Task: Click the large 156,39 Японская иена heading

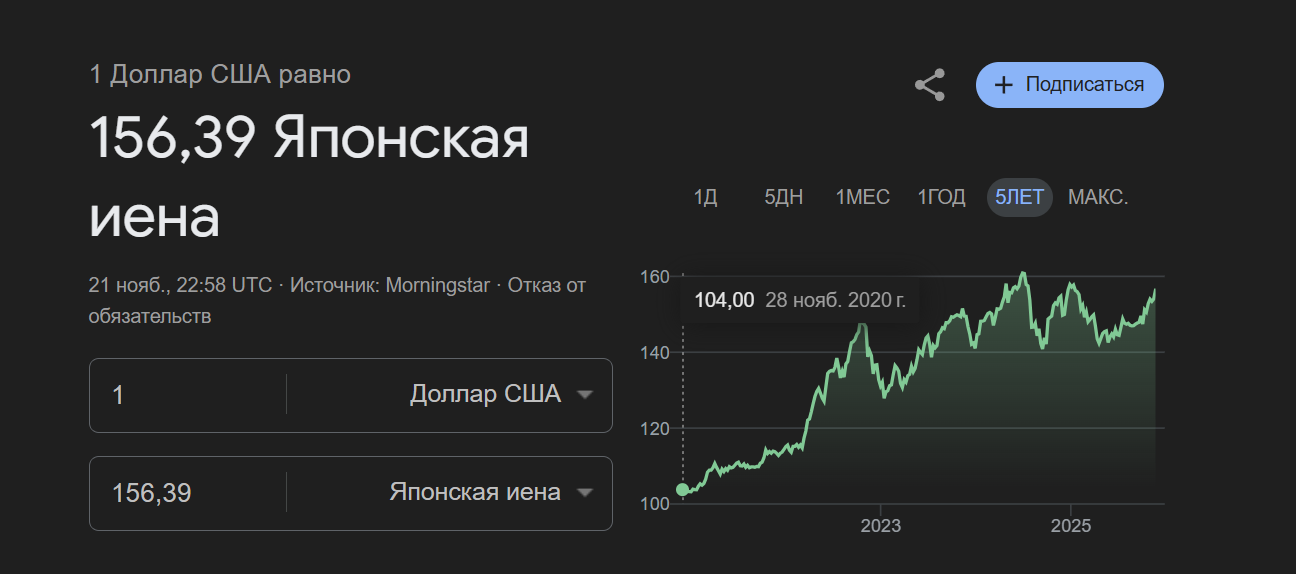Action: [x=308, y=178]
